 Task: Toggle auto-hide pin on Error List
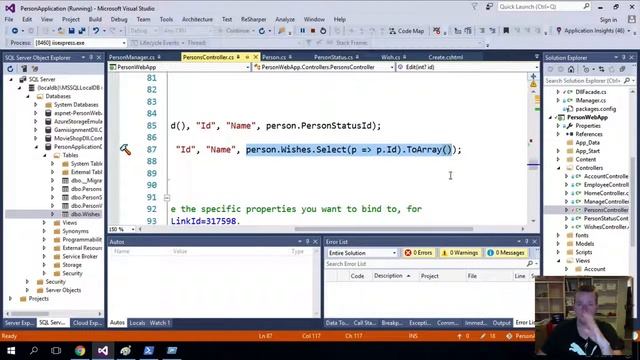[x=527, y=242]
